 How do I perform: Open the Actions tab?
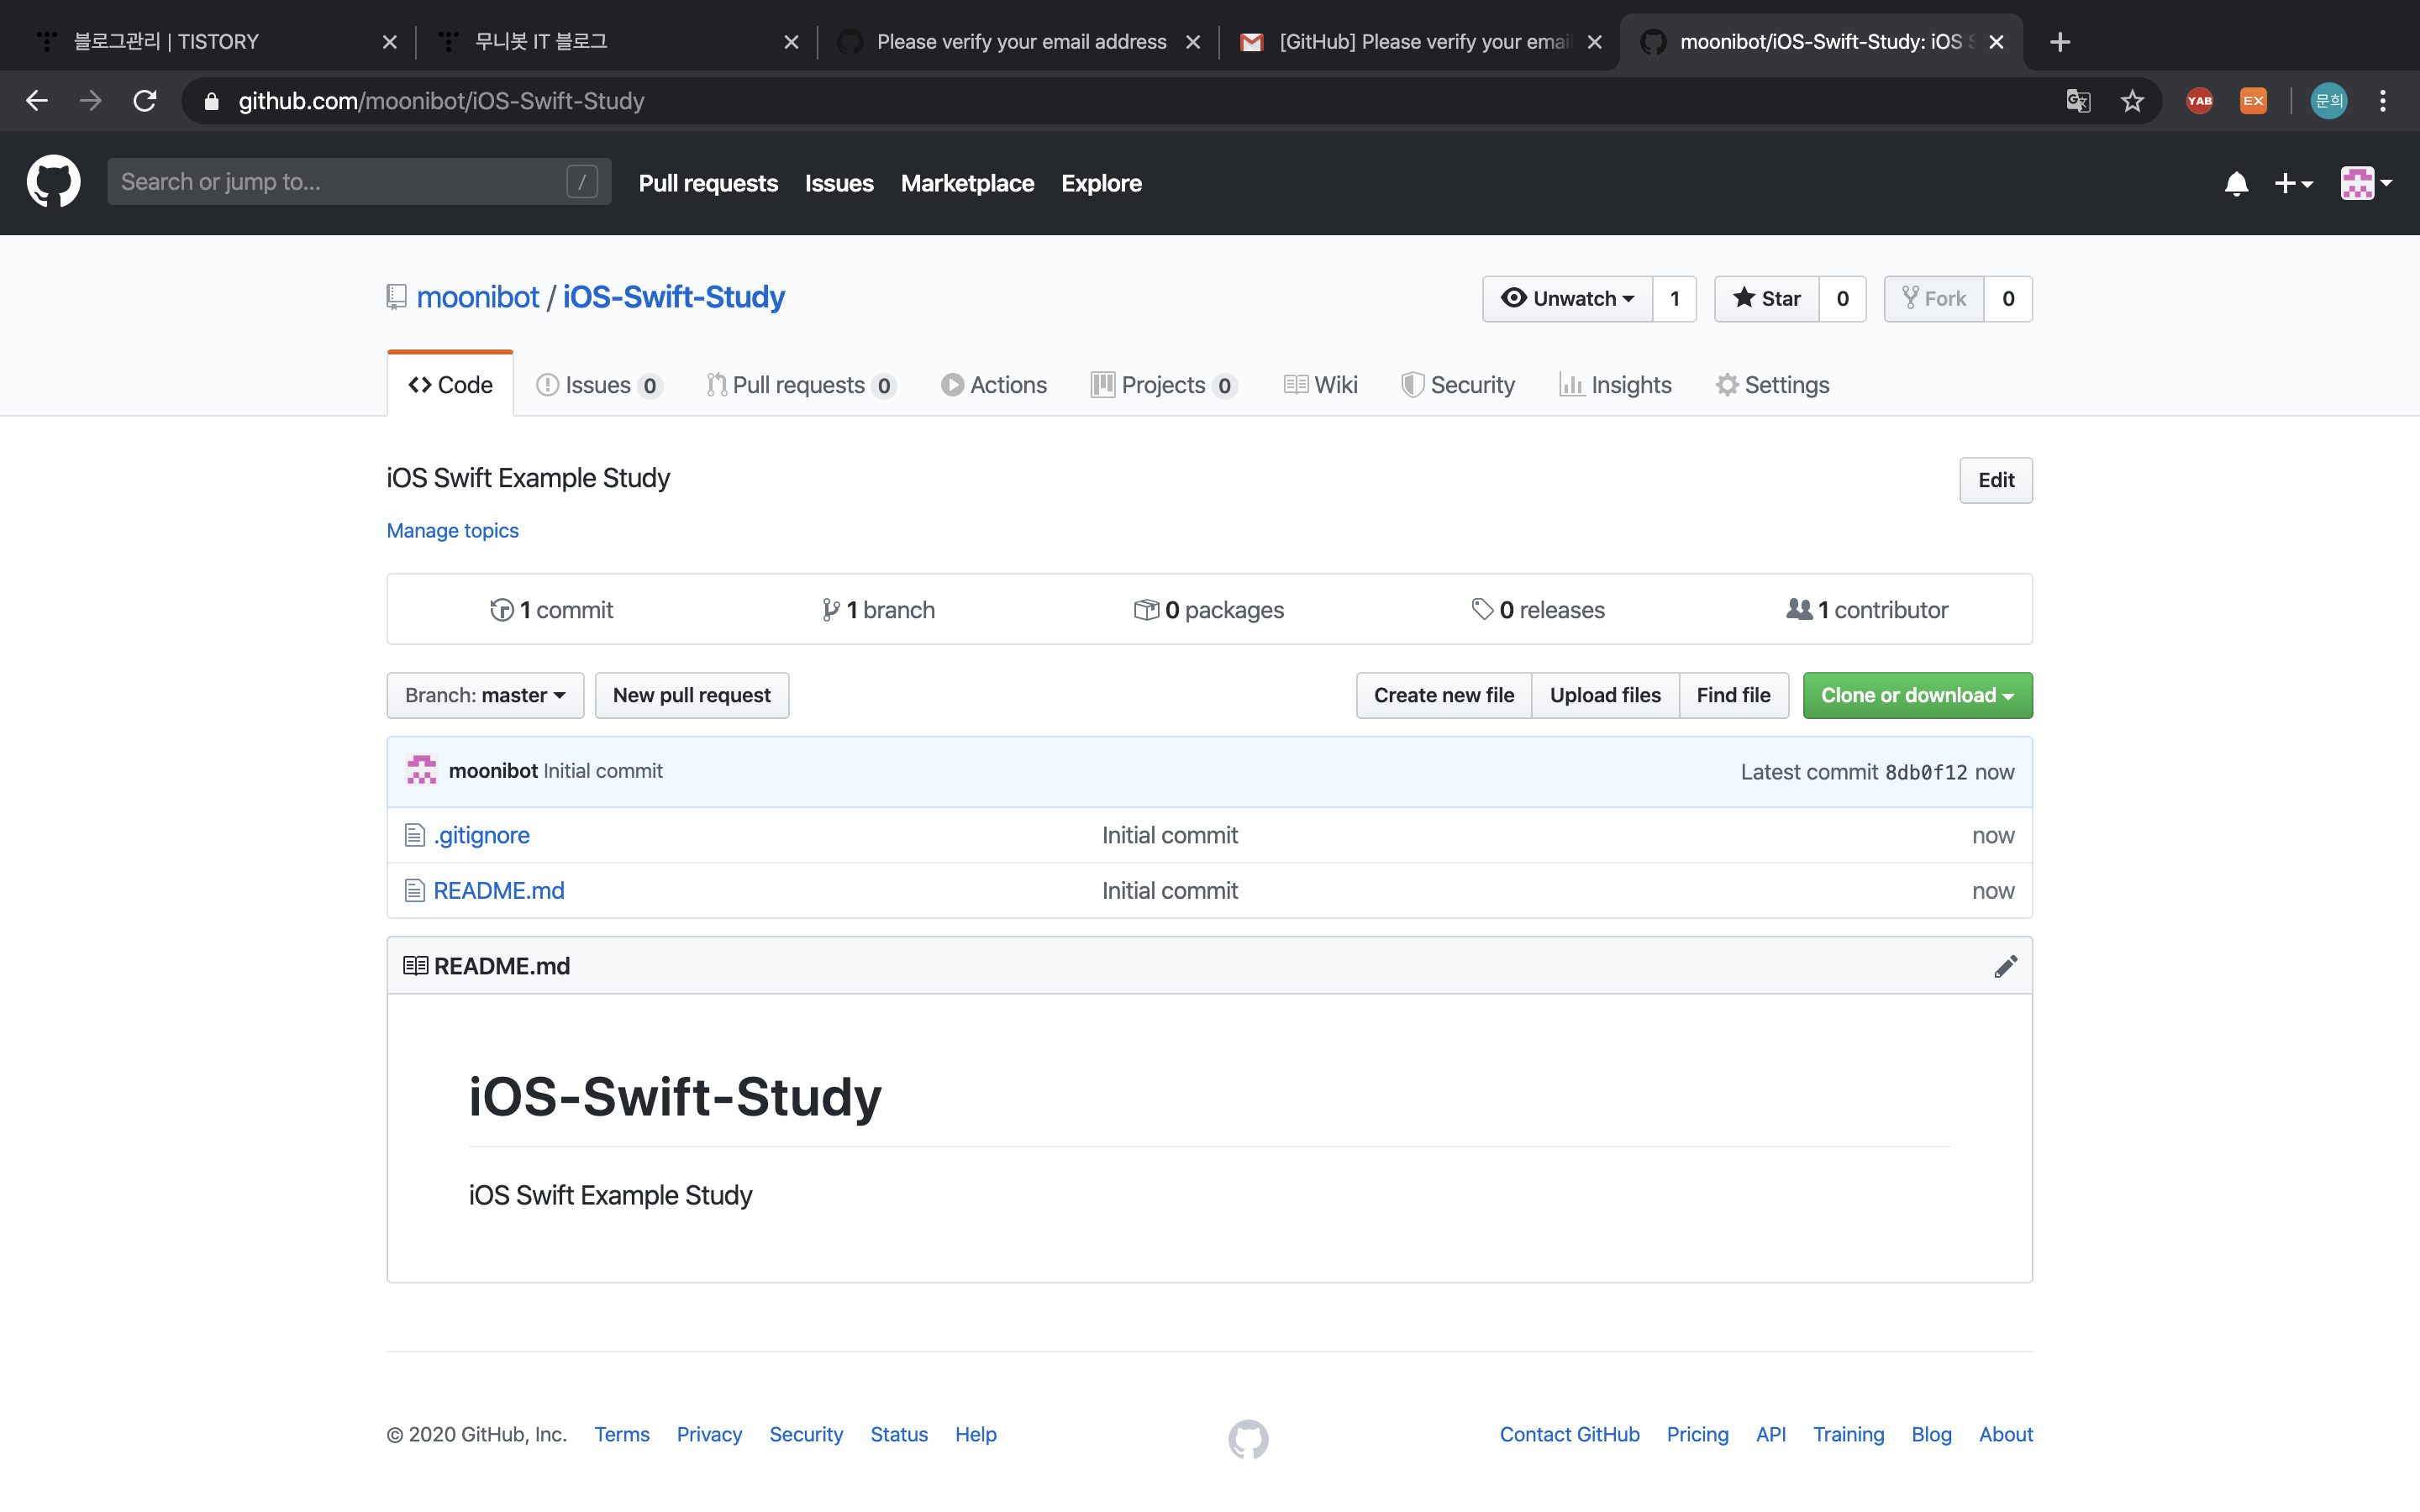993,385
